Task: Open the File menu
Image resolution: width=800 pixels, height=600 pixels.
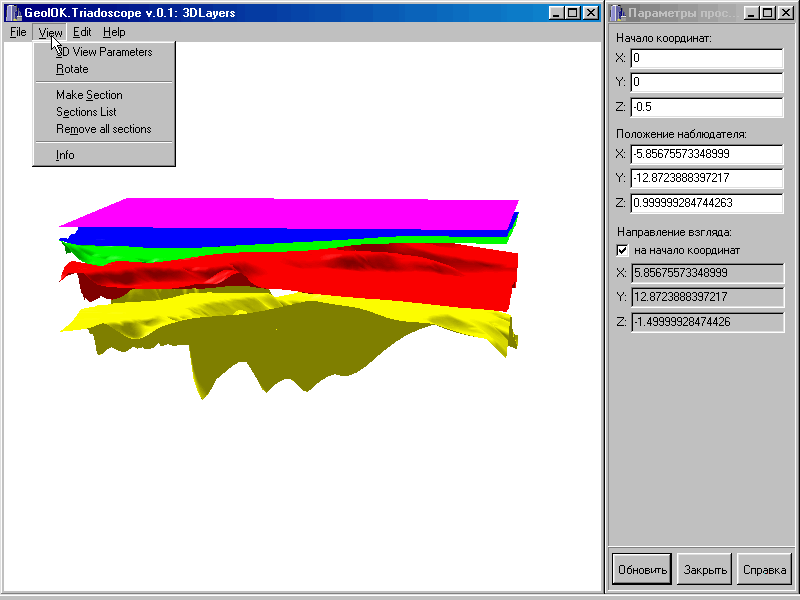Action: (x=18, y=32)
